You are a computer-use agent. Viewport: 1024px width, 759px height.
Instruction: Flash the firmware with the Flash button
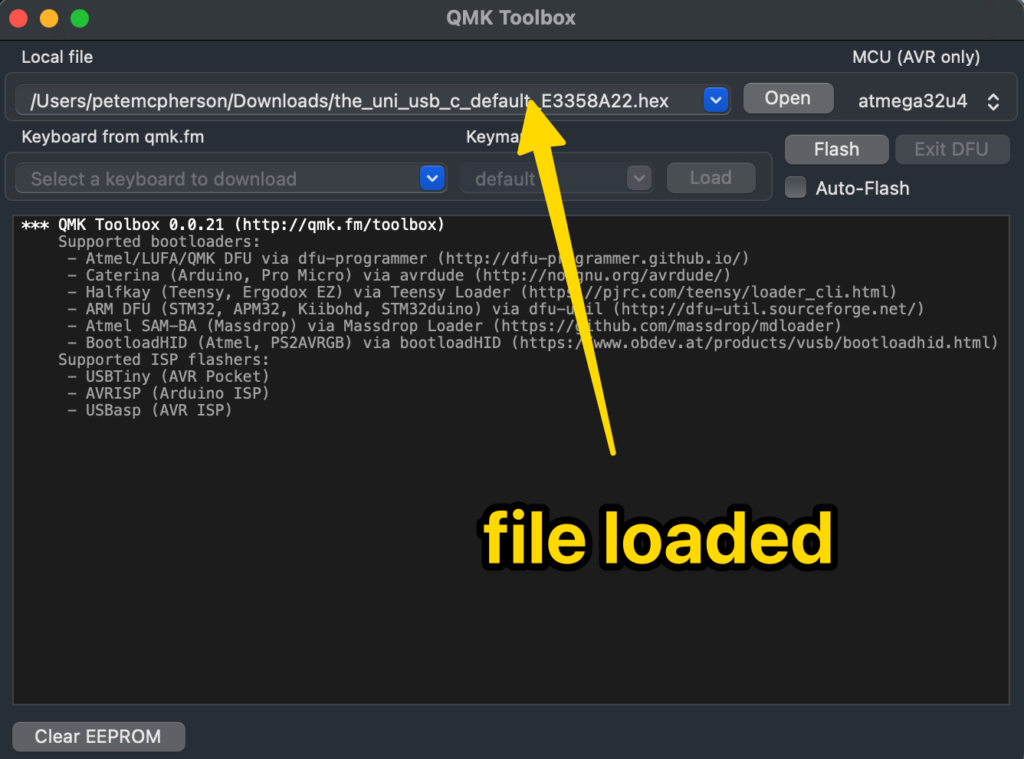(x=836, y=150)
